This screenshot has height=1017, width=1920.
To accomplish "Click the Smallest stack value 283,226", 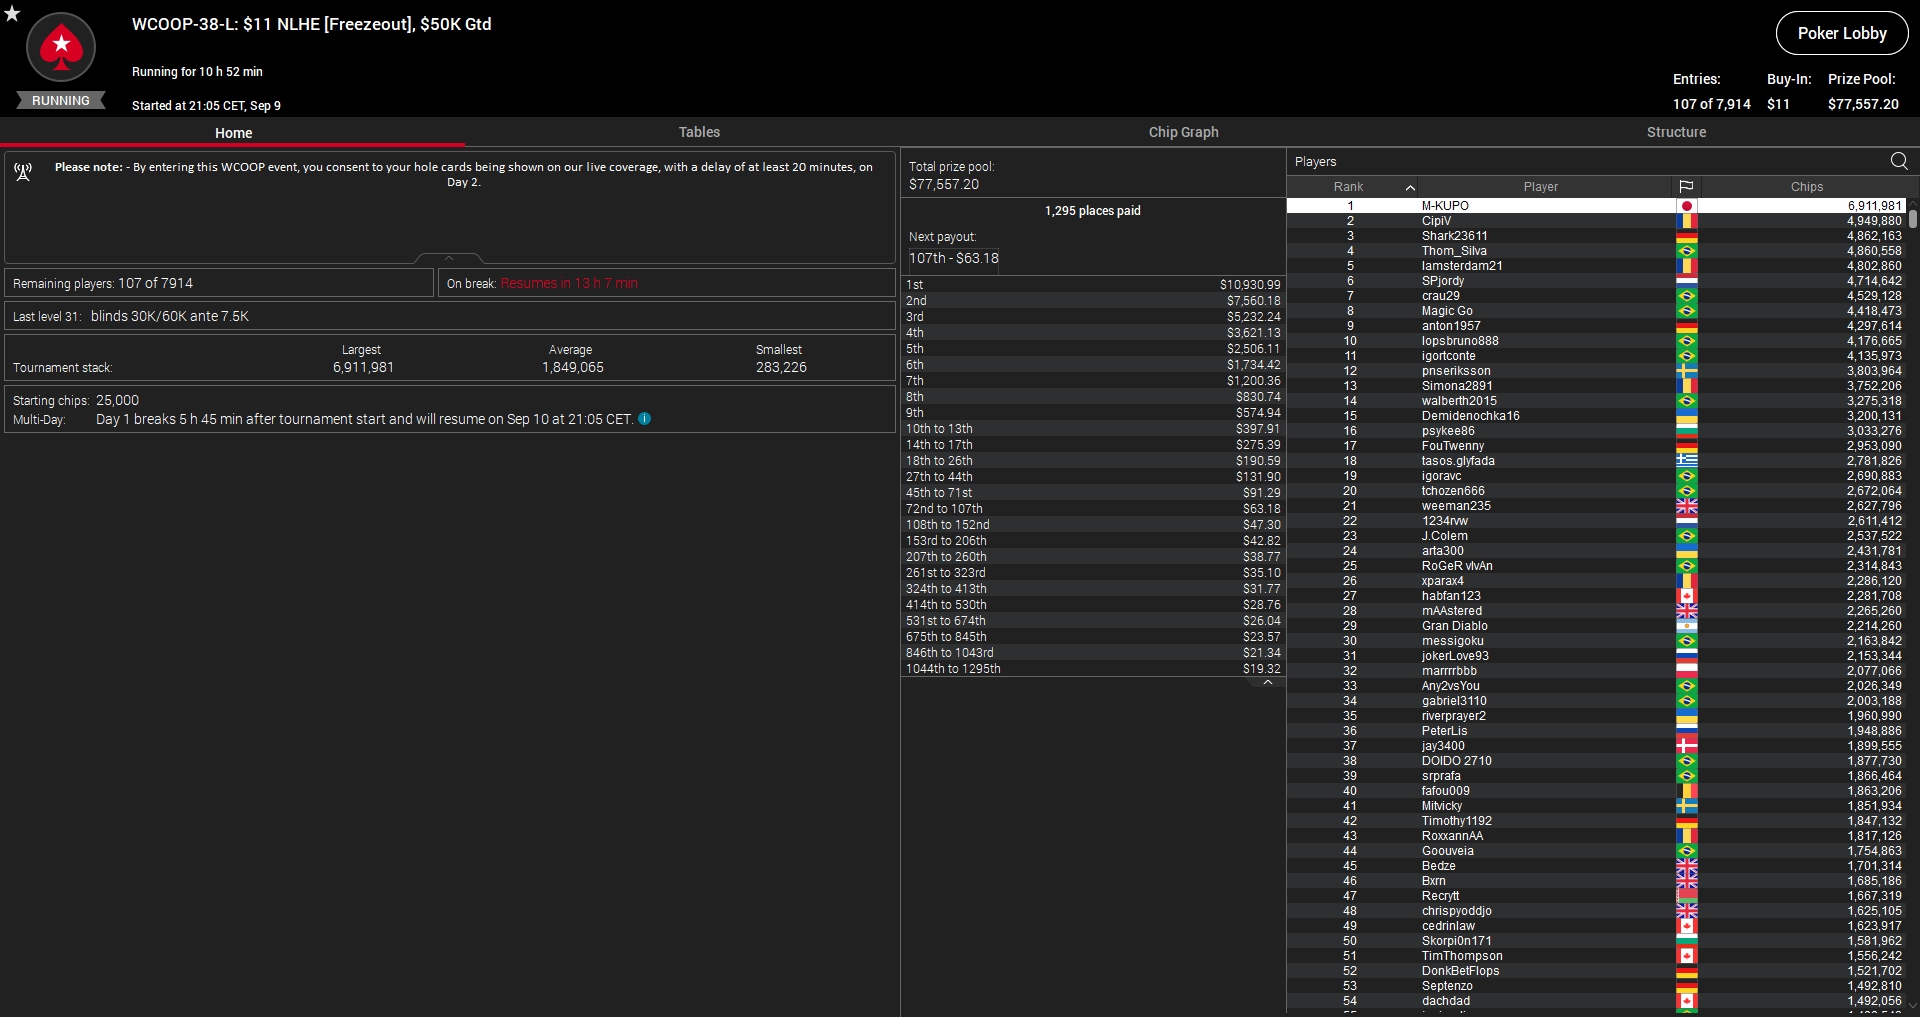I will [781, 367].
